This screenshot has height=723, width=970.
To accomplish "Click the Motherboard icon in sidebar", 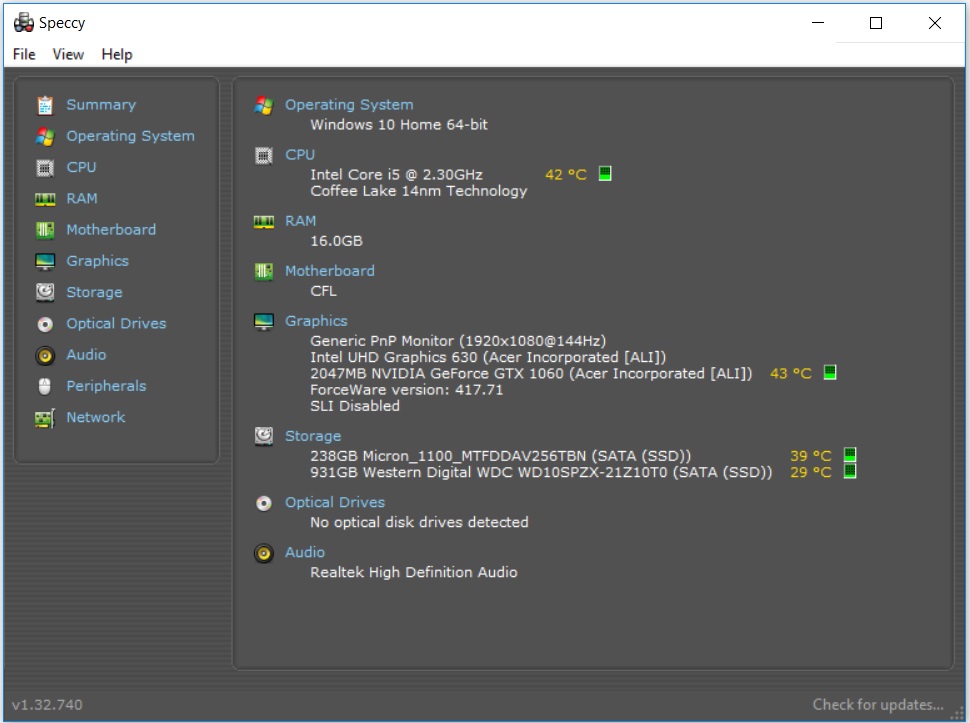I will 45,230.
